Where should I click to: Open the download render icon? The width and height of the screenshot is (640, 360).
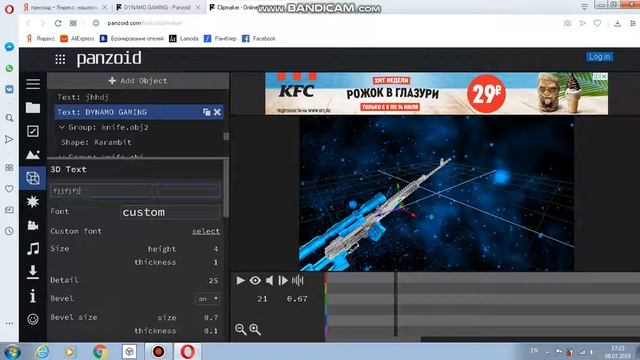tap(33, 272)
